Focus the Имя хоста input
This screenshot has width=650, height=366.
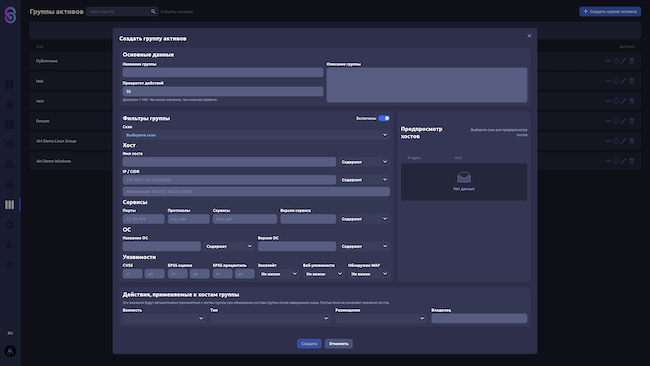point(229,162)
